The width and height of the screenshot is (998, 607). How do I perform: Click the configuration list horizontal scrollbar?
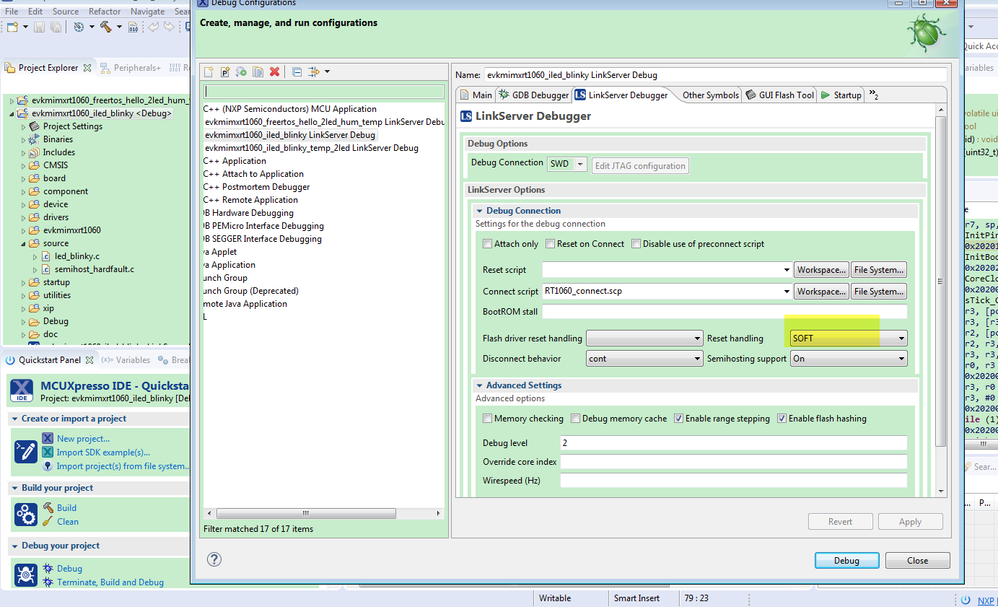tap(306, 513)
